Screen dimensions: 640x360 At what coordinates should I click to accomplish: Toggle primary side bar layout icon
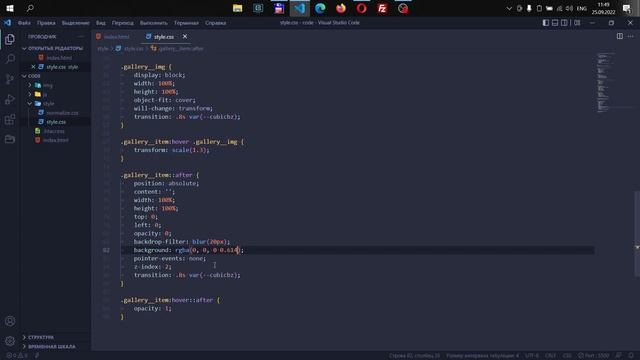(546, 23)
